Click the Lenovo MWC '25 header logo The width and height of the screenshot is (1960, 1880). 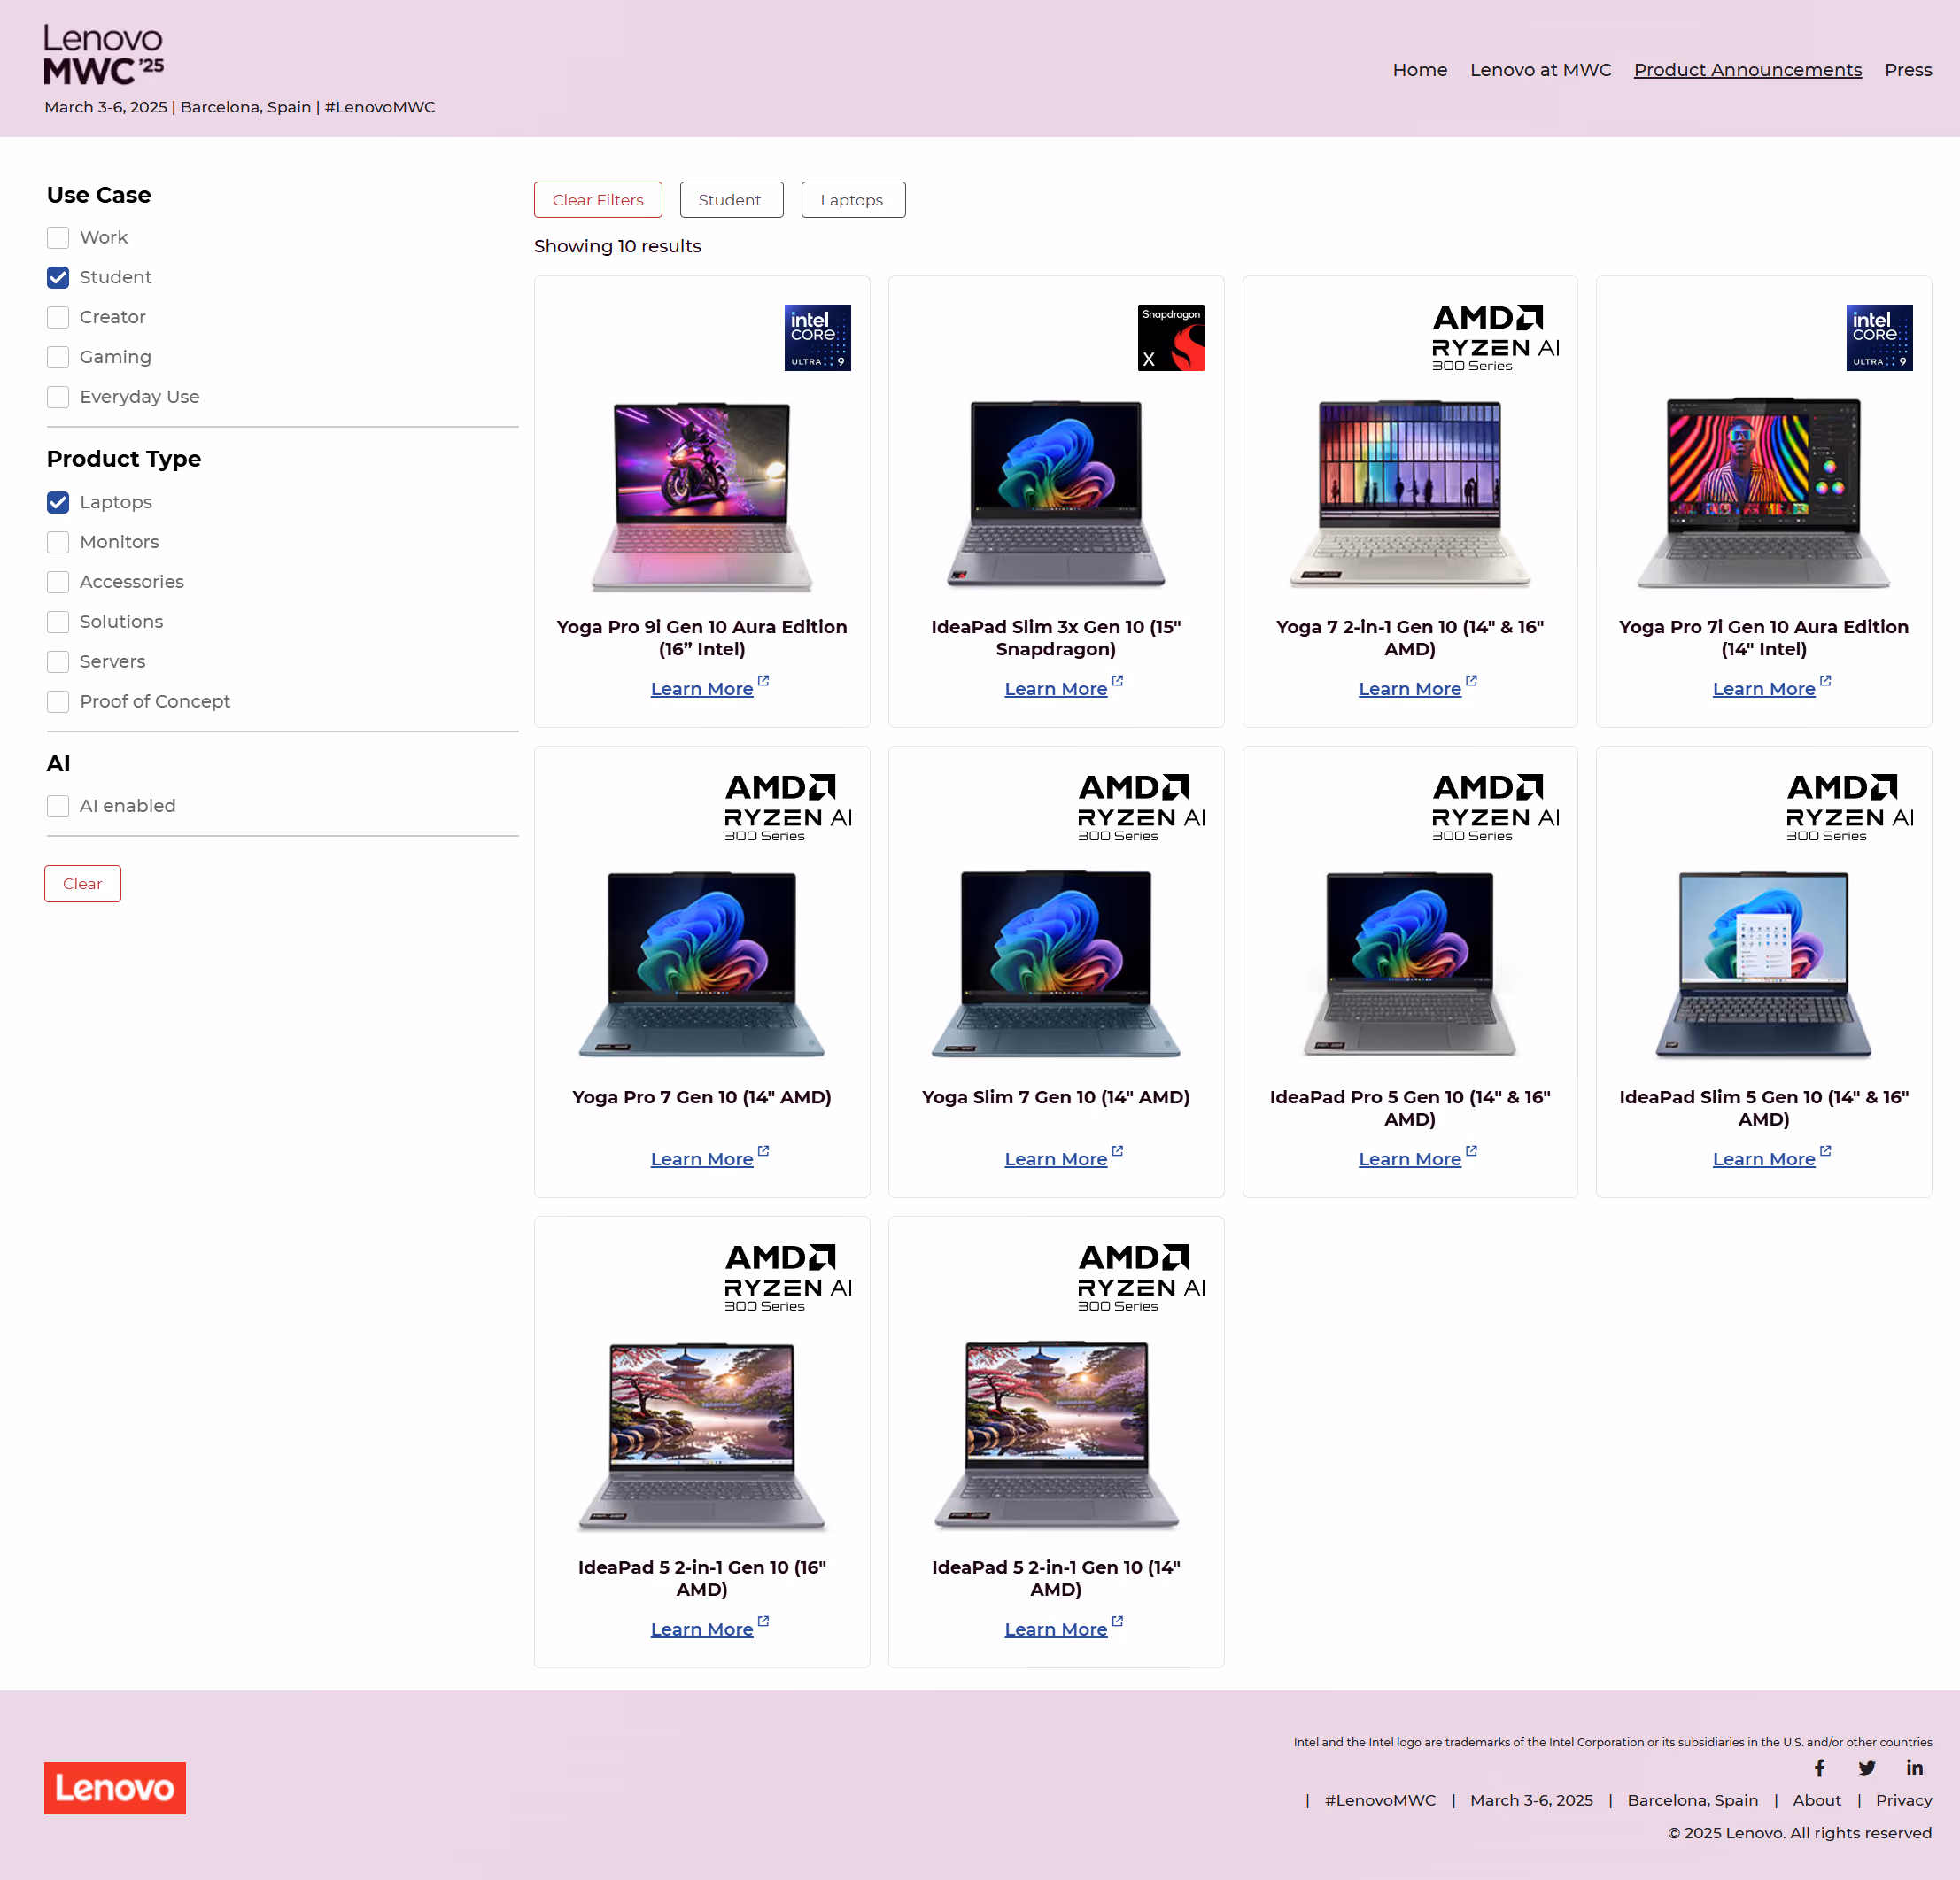click(x=104, y=55)
